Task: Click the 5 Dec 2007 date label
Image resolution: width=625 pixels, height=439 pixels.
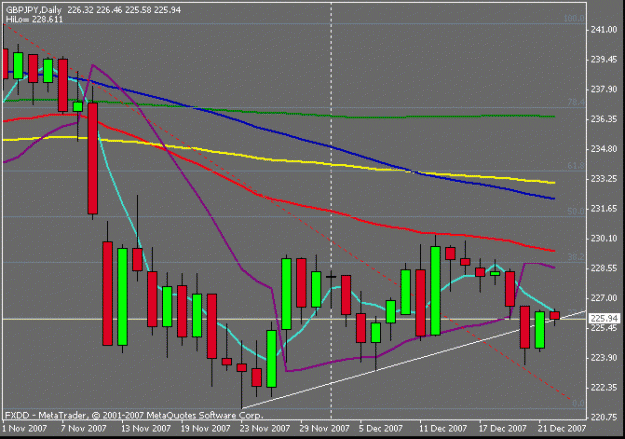Action: 381,429
